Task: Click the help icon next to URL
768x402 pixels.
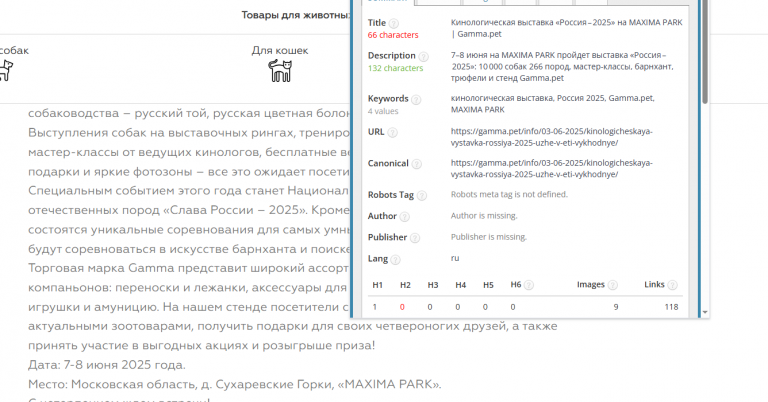Action: (x=392, y=132)
